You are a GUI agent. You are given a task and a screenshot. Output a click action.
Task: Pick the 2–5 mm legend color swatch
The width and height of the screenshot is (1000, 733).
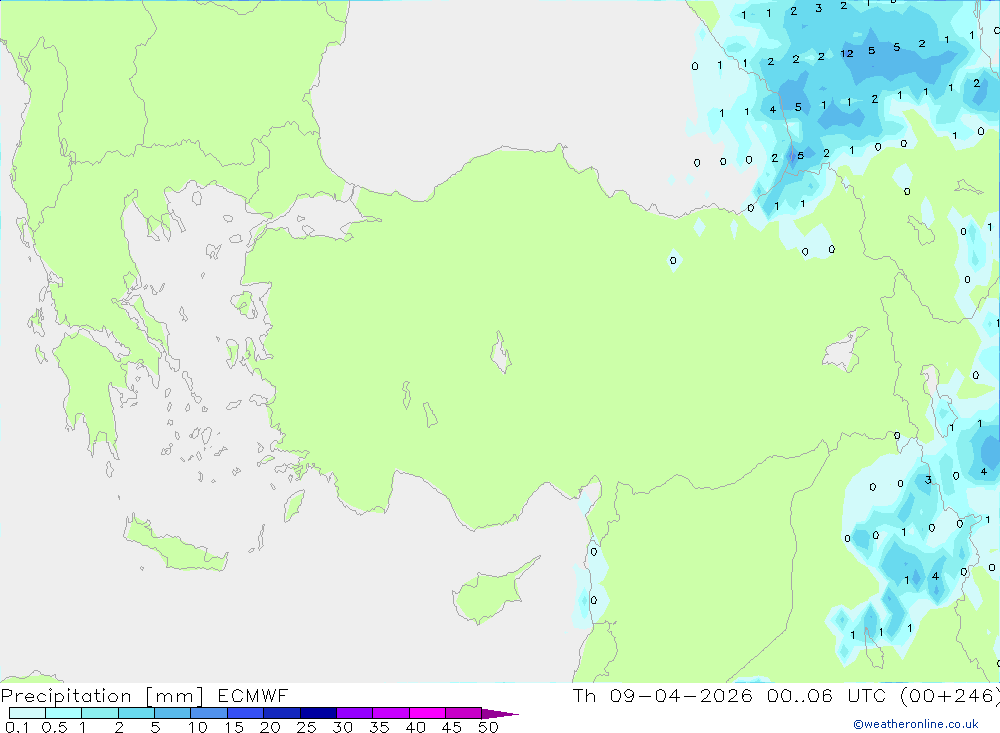136,713
